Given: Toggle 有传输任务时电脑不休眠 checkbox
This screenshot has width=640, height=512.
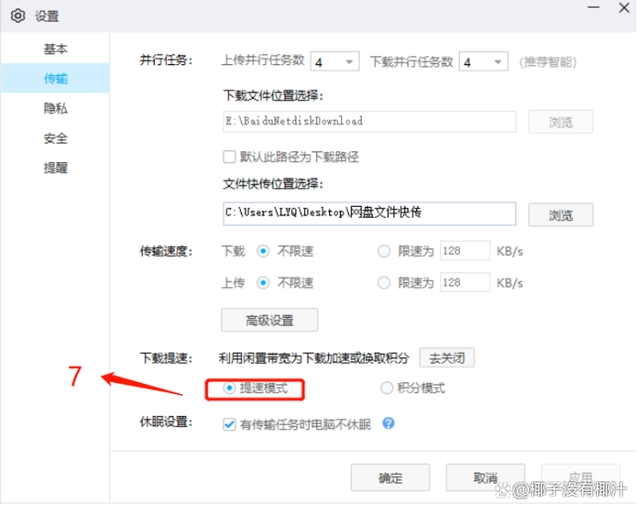Looking at the screenshot, I should [x=229, y=425].
